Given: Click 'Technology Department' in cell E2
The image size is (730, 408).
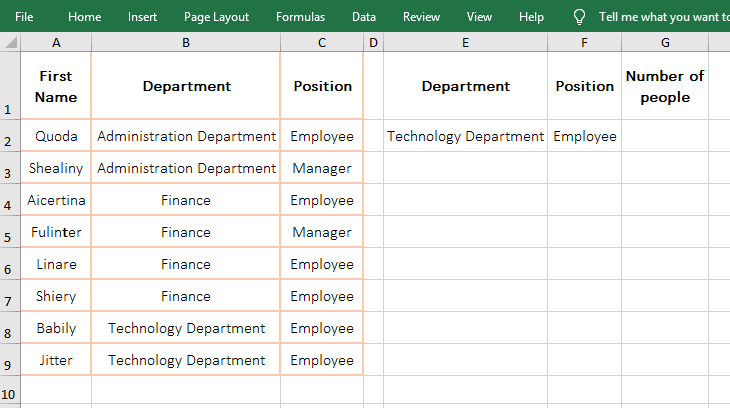Looking at the screenshot, I should (x=465, y=136).
